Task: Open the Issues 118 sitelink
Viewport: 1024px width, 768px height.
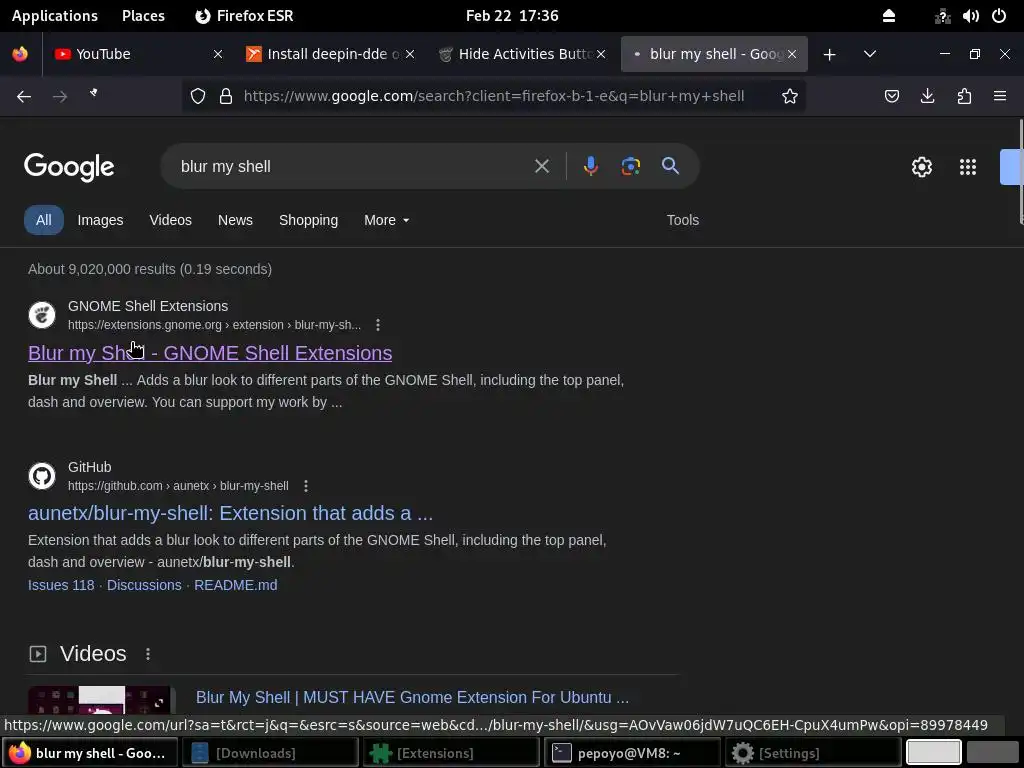Action: coord(61,585)
